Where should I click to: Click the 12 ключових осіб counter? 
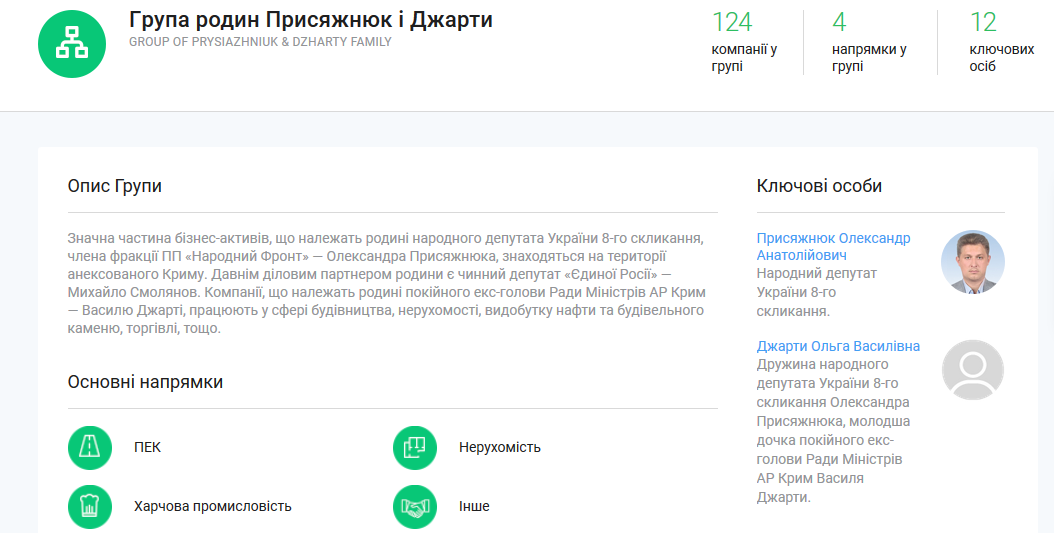(x=987, y=42)
